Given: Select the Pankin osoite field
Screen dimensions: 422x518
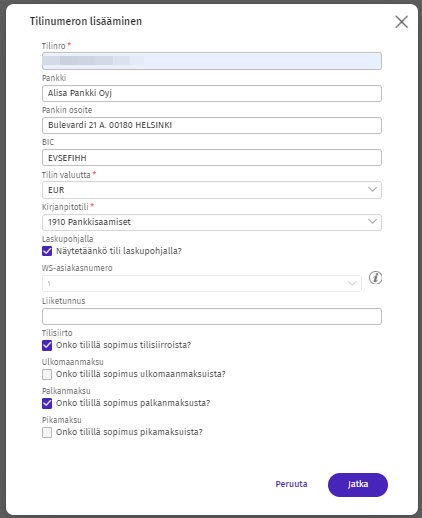Looking at the screenshot, I should coord(212,125).
